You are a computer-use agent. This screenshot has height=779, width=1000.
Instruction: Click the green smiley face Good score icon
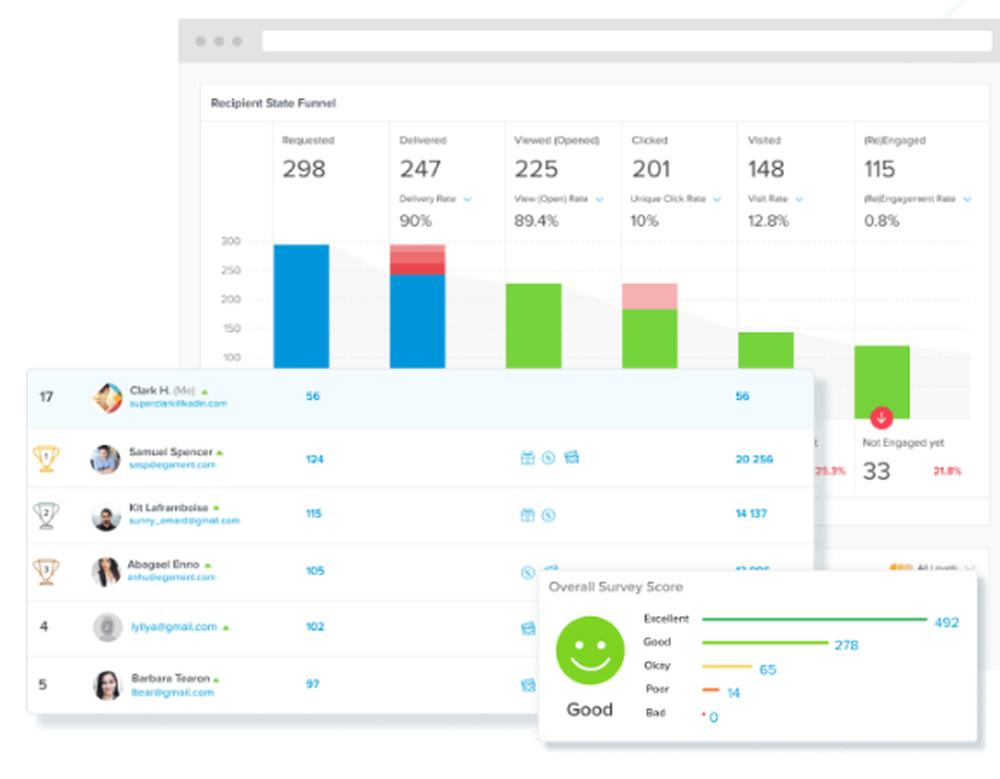pos(590,650)
